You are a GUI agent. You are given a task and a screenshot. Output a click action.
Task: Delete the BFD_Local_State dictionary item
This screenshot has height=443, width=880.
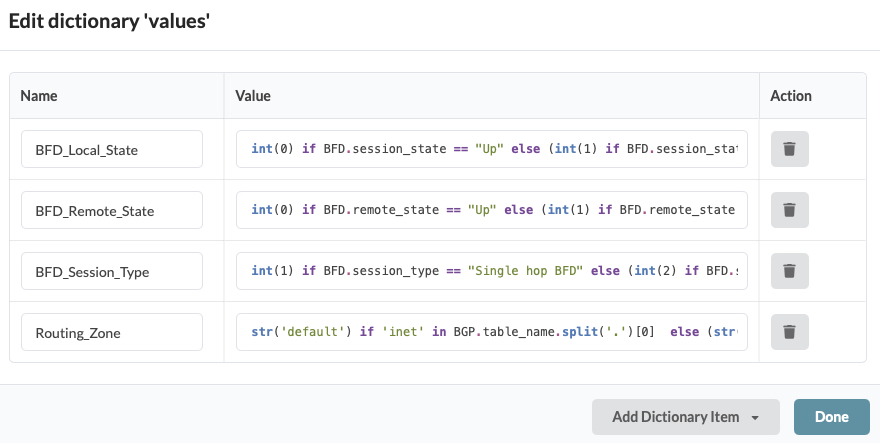pyautogui.click(x=790, y=149)
